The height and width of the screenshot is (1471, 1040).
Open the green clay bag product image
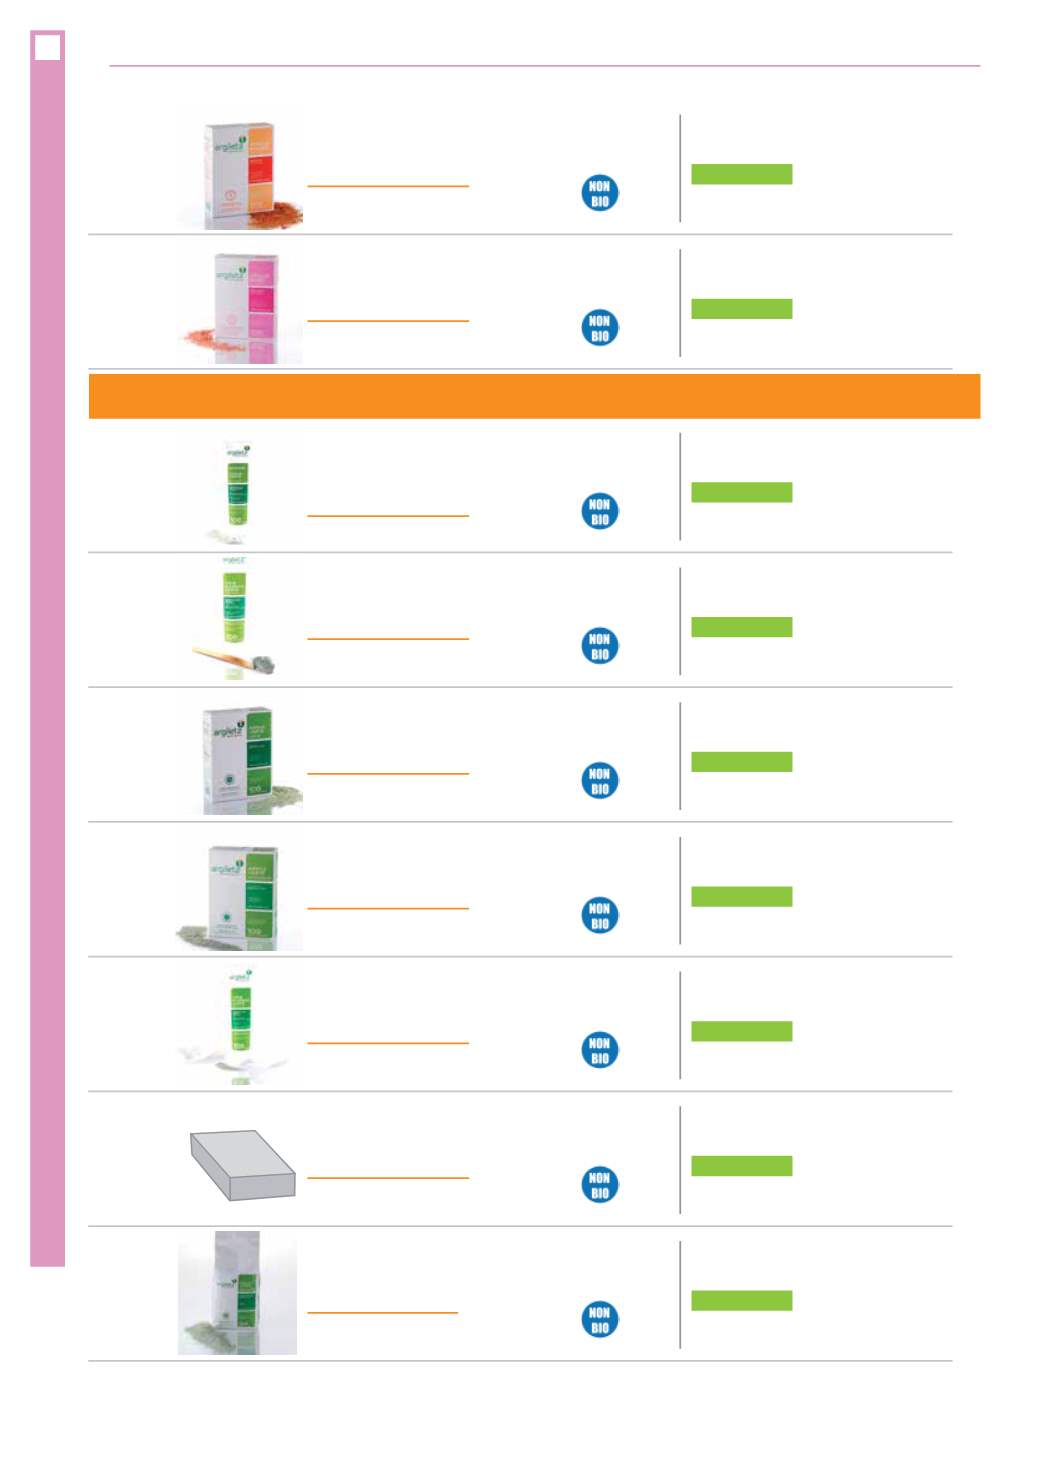point(237,1293)
